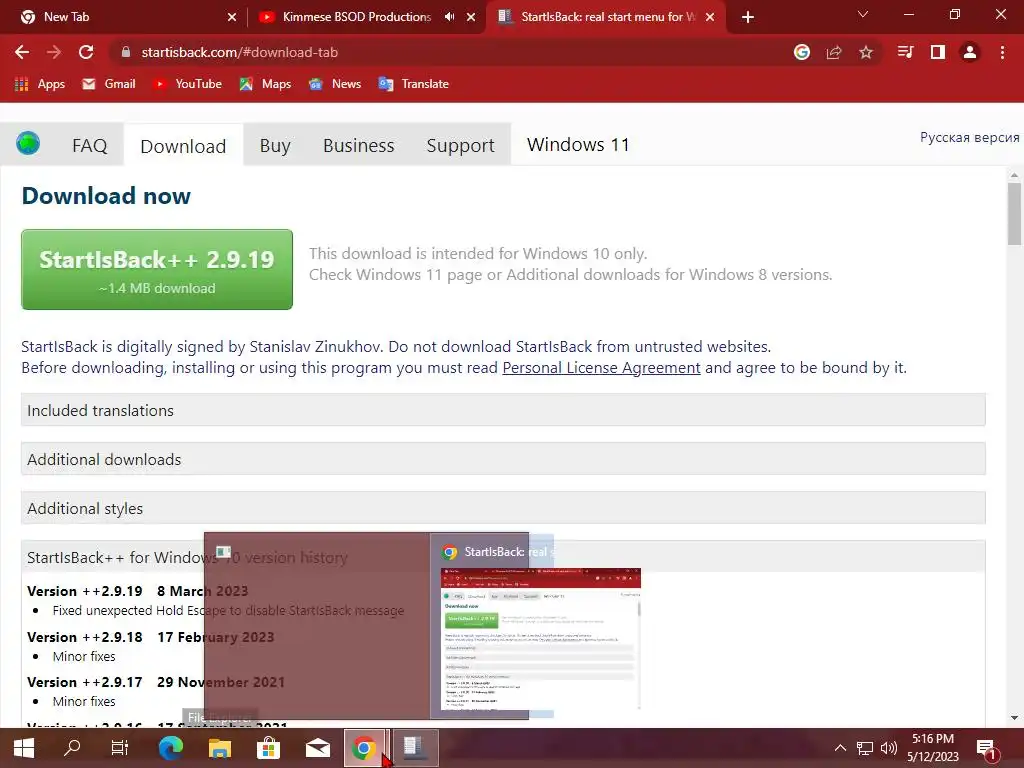Switch to Русская версия language link
The image size is (1024, 768).
[969, 137]
